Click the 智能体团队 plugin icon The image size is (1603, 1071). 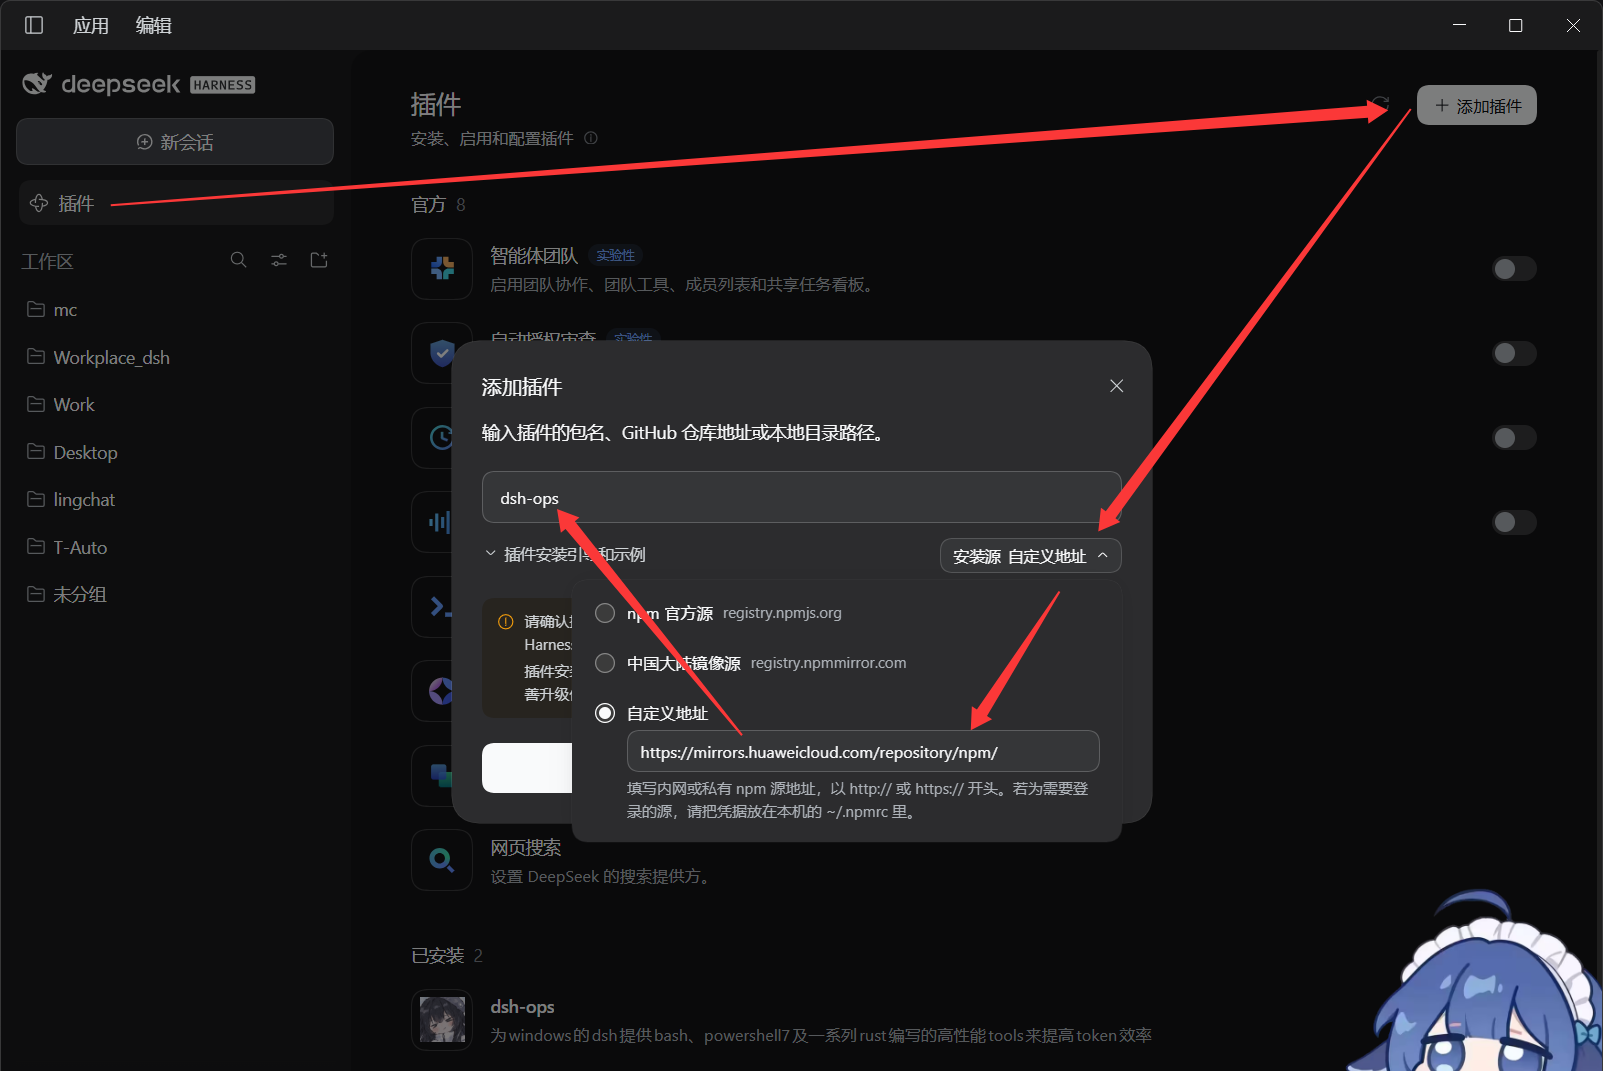pos(442,268)
